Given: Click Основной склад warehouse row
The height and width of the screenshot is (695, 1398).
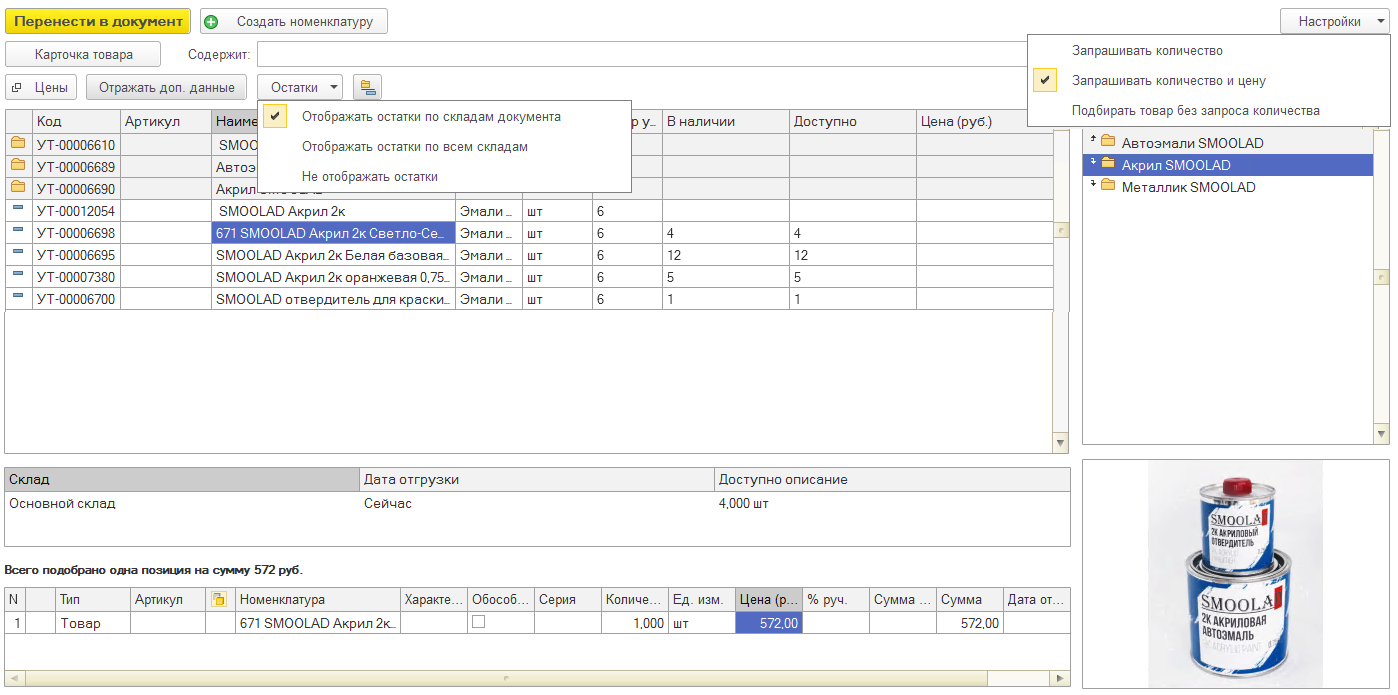Looking at the screenshot, I should point(537,504).
